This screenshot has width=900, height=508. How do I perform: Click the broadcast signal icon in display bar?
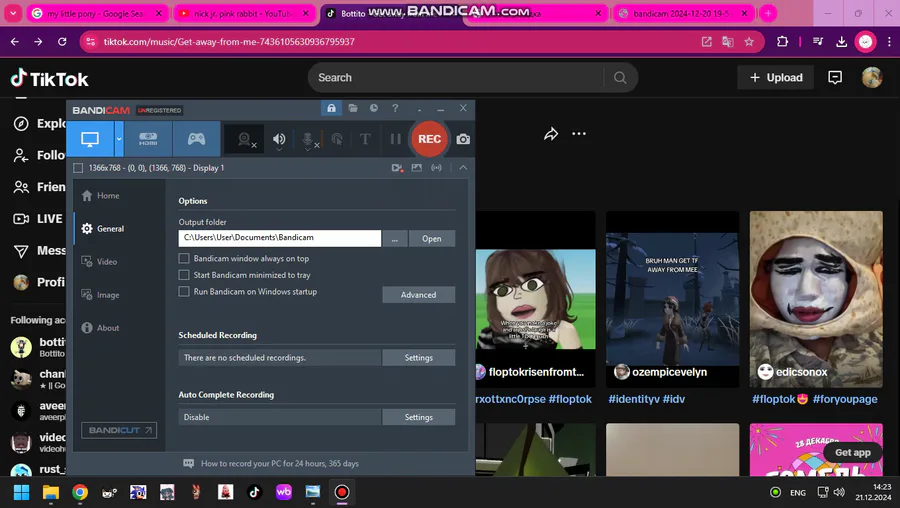pyautogui.click(x=436, y=168)
